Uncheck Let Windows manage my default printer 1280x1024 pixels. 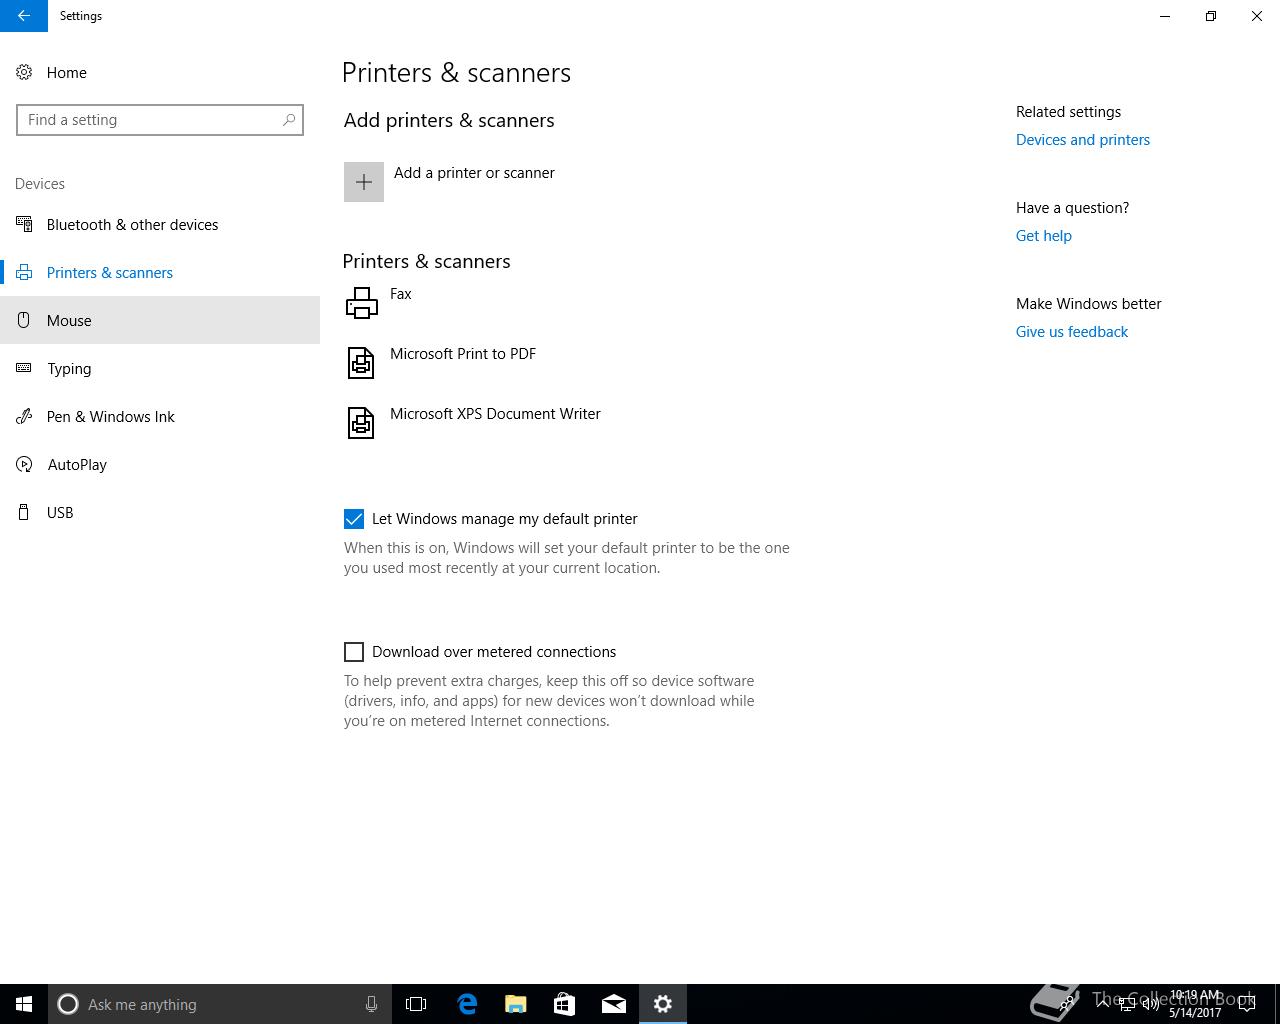[354, 519]
